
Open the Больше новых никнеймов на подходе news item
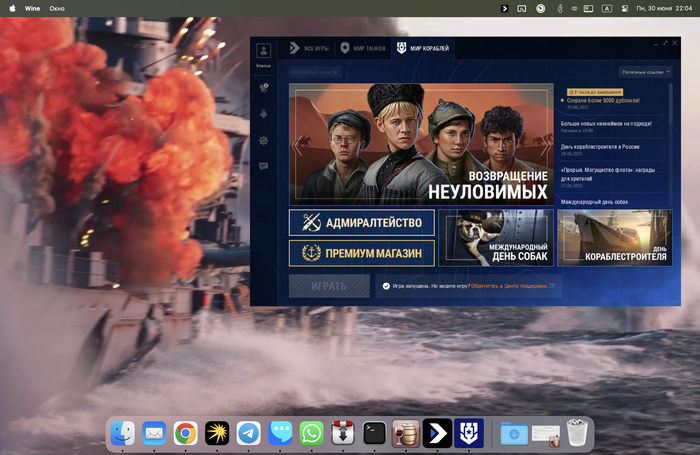(606, 124)
